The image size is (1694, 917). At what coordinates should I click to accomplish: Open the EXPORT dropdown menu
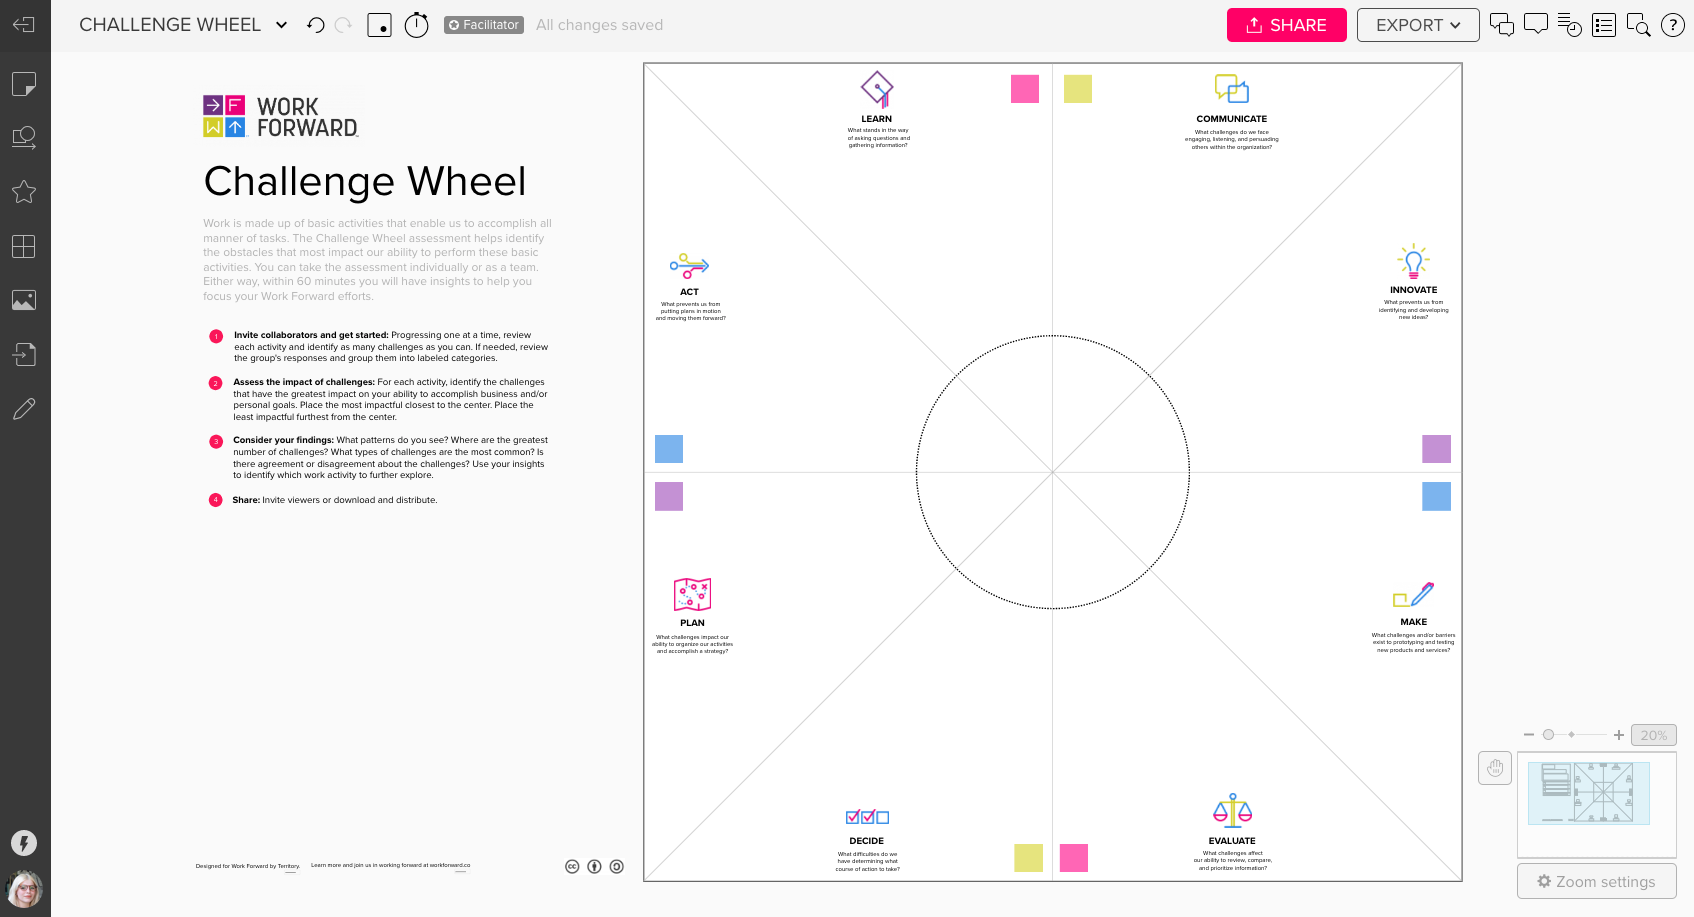[1418, 24]
